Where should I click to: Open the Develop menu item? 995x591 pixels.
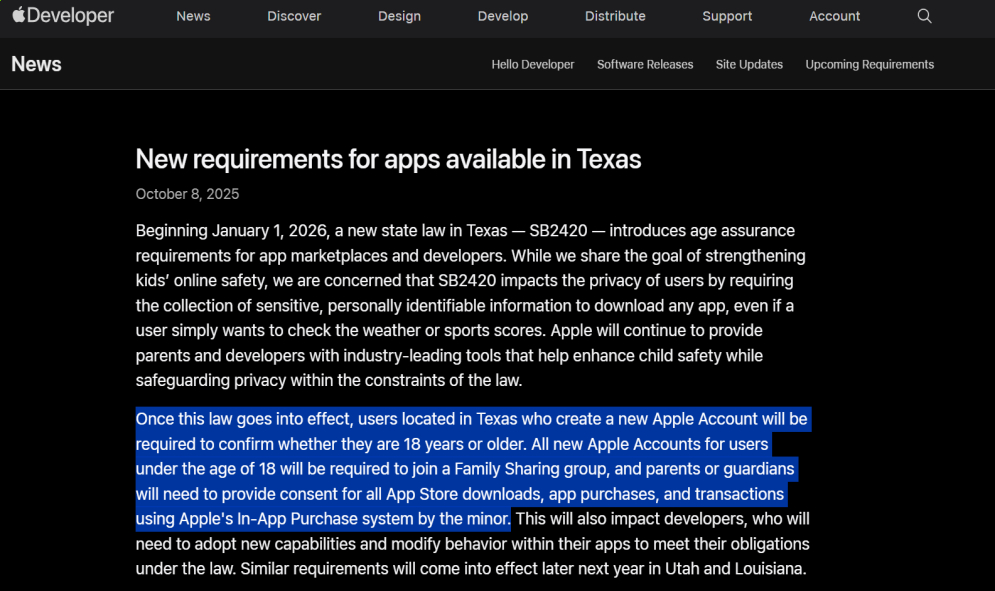coord(503,16)
